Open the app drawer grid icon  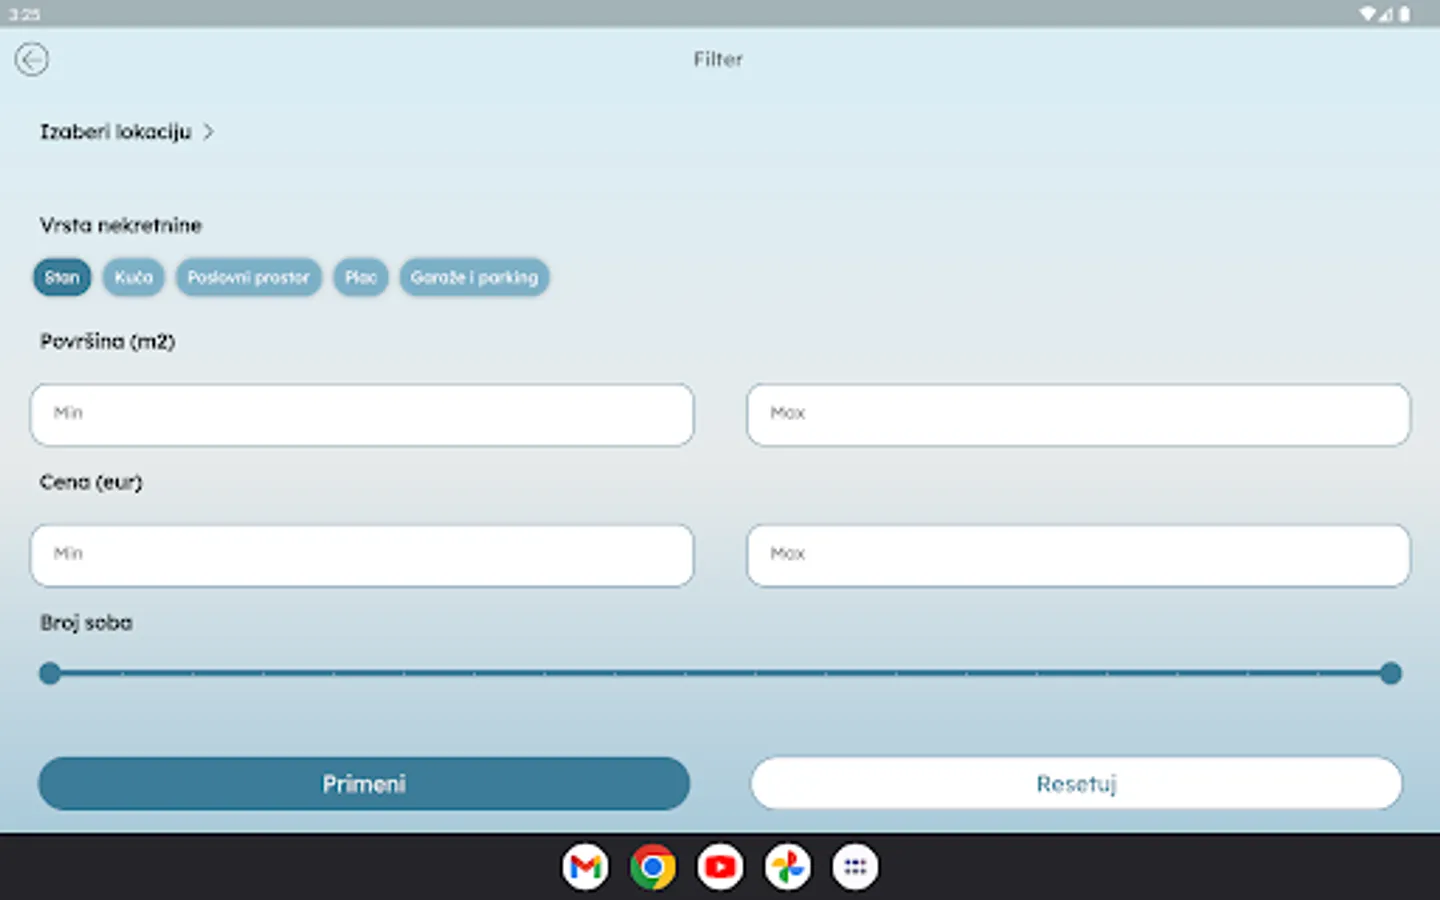pyautogui.click(x=855, y=867)
